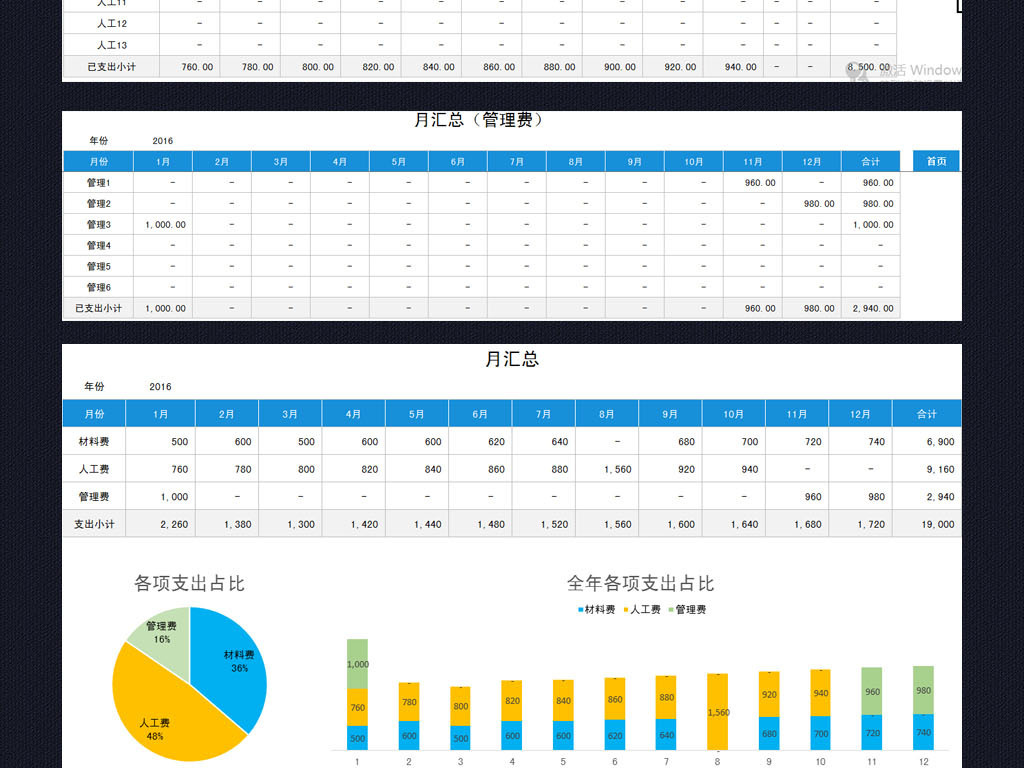Click the 人工13 row label
This screenshot has width=1024, height=768.
tap(112, 45)
